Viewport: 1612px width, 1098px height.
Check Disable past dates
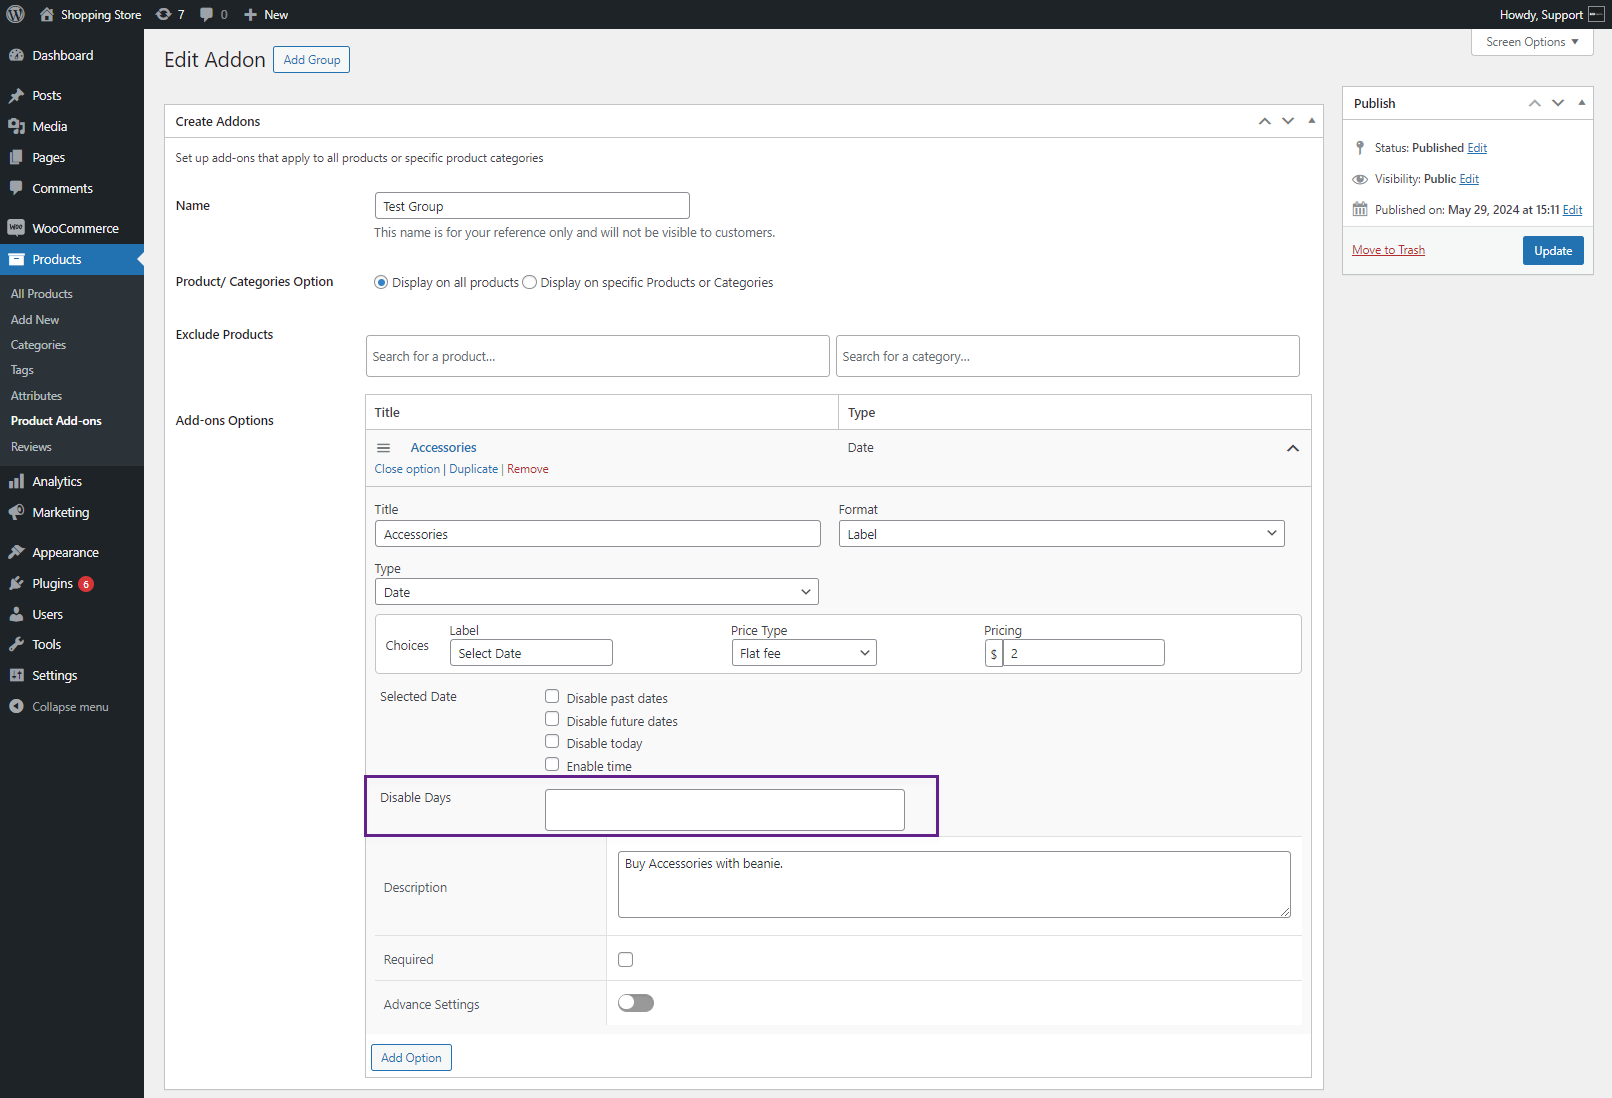coord(552,696)
